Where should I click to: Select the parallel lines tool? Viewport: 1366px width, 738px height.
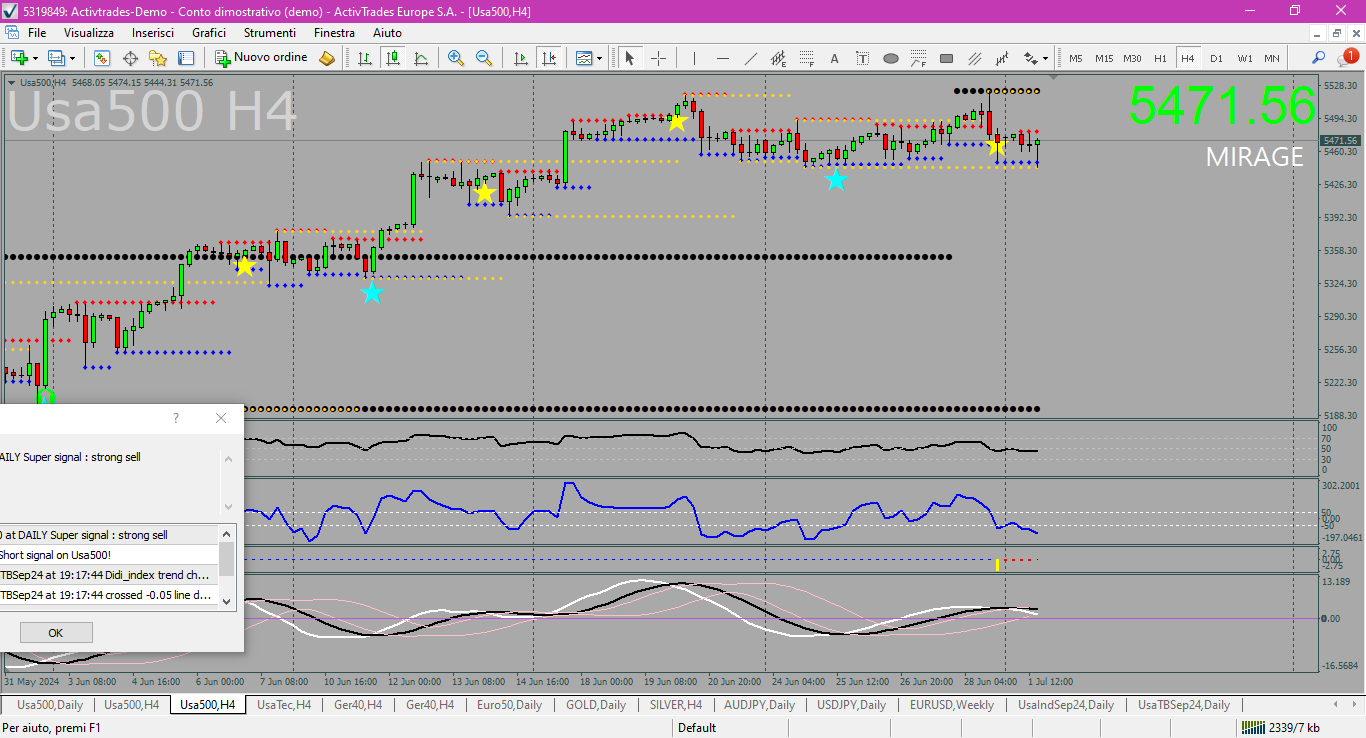[974, 58]
